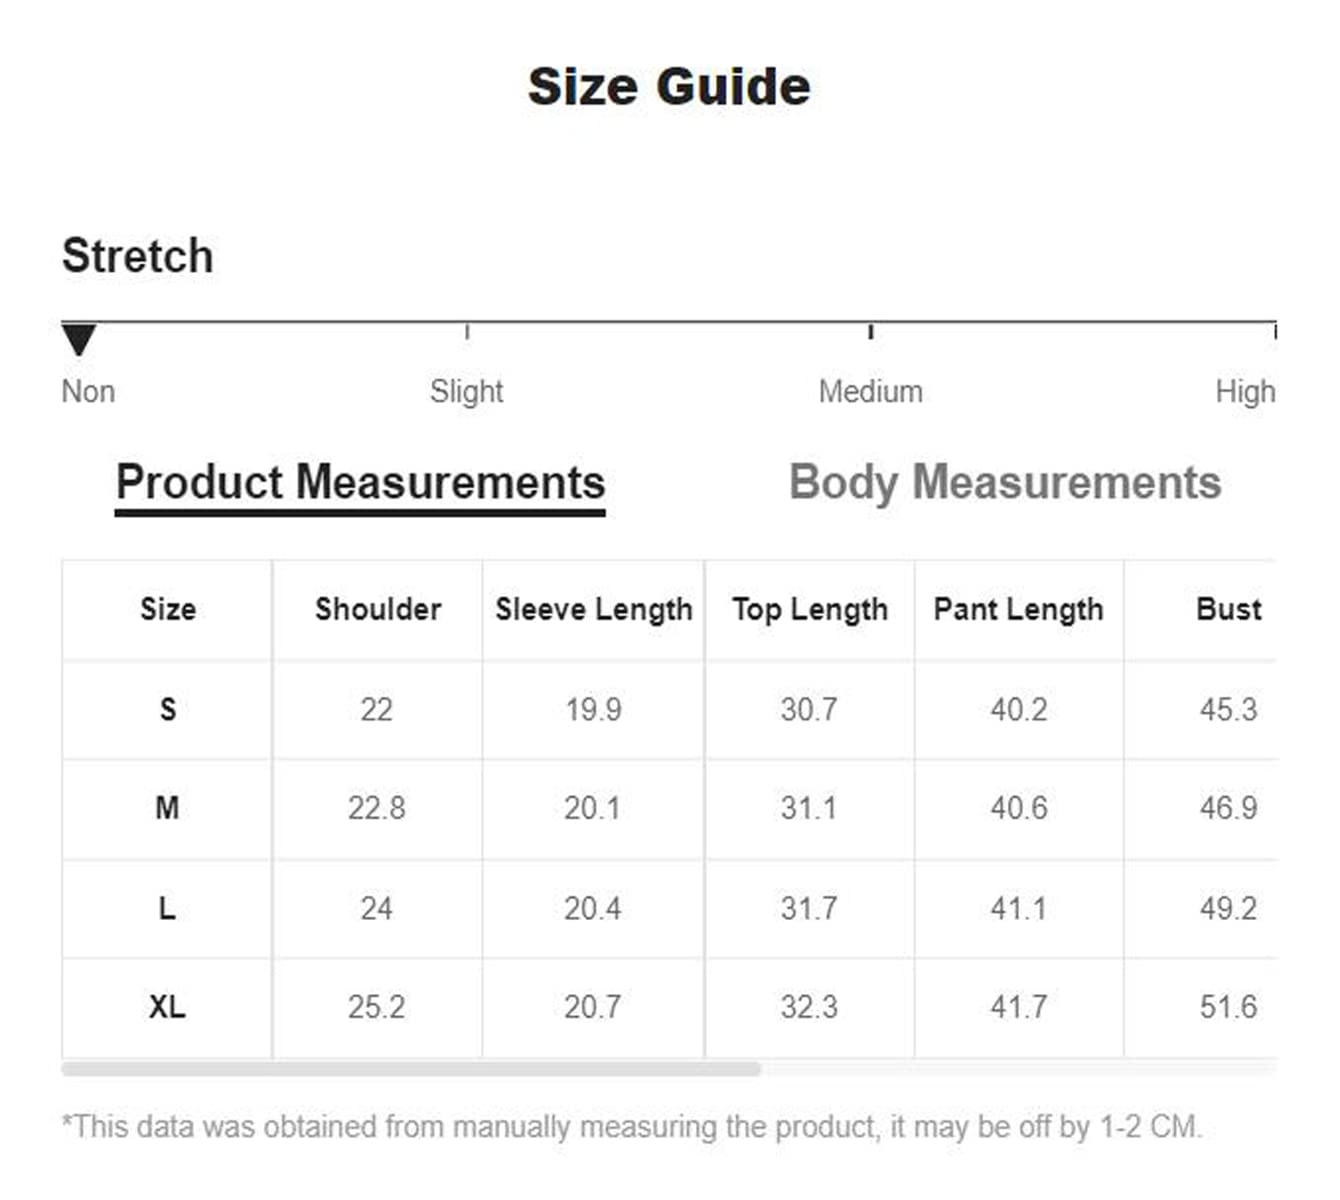This screenshot has height=1200, width=1340.
Task: Click the horizontal table scrollbar
Action: [x=410, y=1069]
